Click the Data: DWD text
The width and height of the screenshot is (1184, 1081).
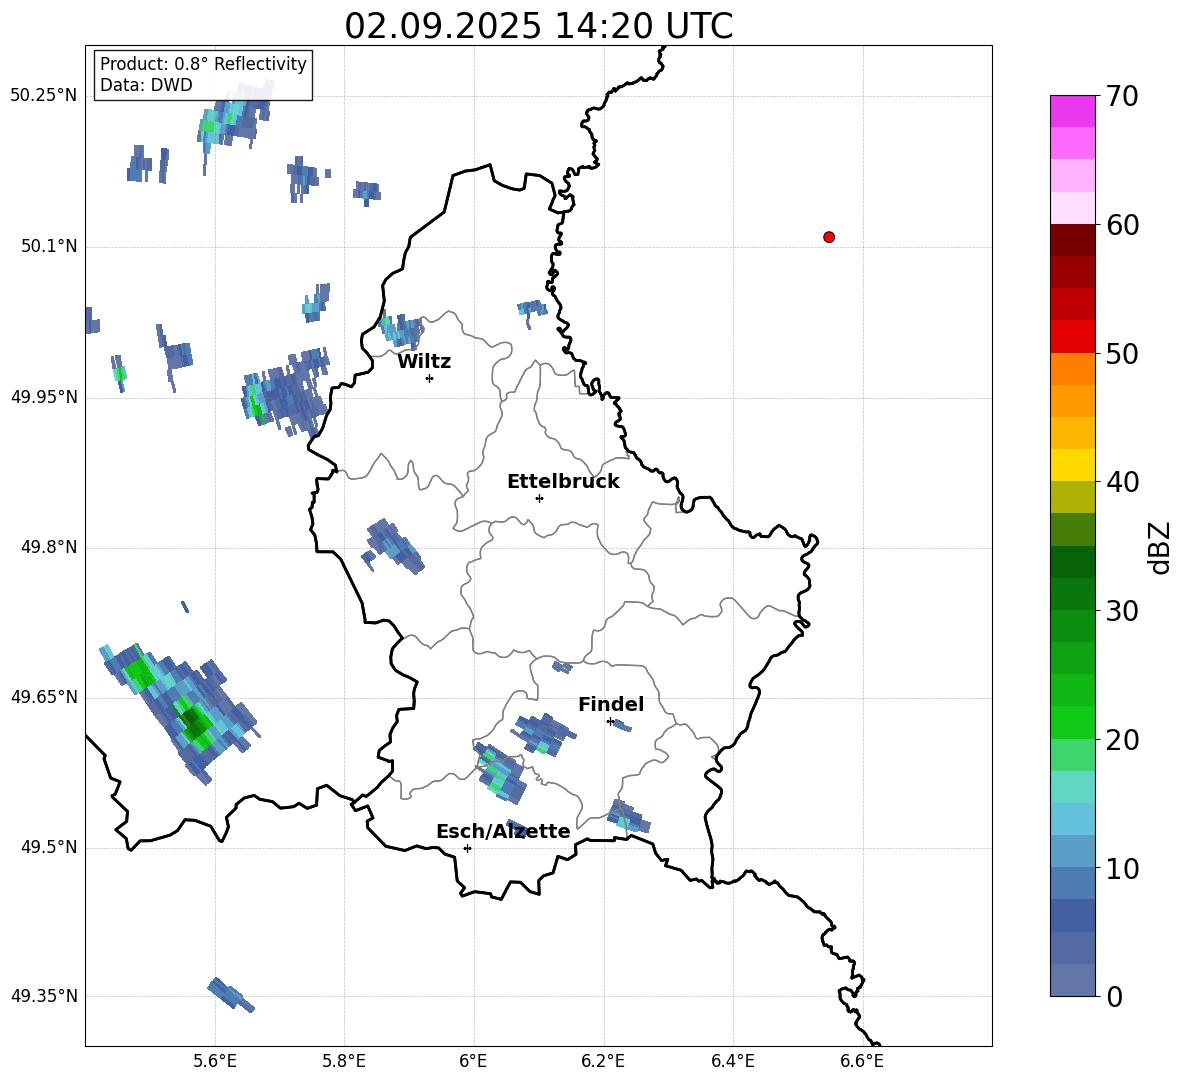click(x=146, y=85)
